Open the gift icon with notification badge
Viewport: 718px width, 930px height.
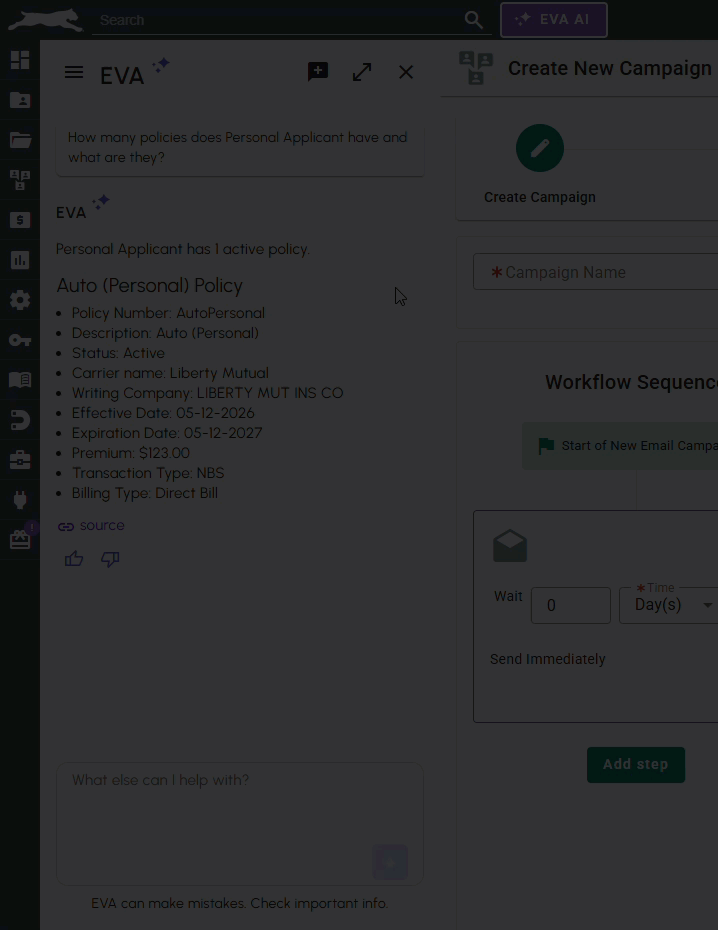(x=20, y=539)
